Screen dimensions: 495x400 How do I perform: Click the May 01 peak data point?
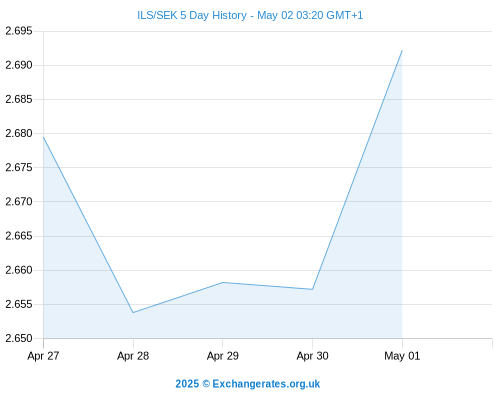click(402, 51)
